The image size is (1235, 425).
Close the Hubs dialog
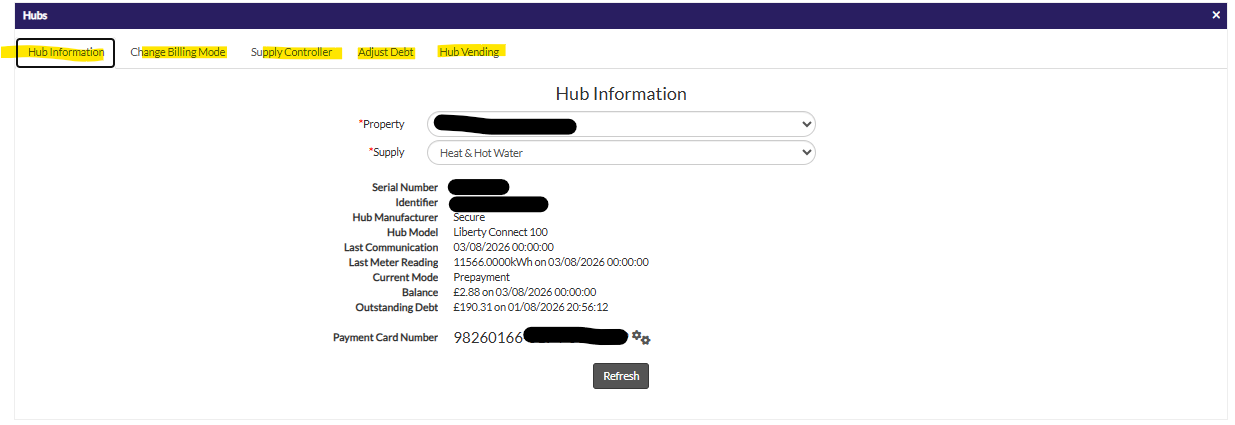[1216, 15]
